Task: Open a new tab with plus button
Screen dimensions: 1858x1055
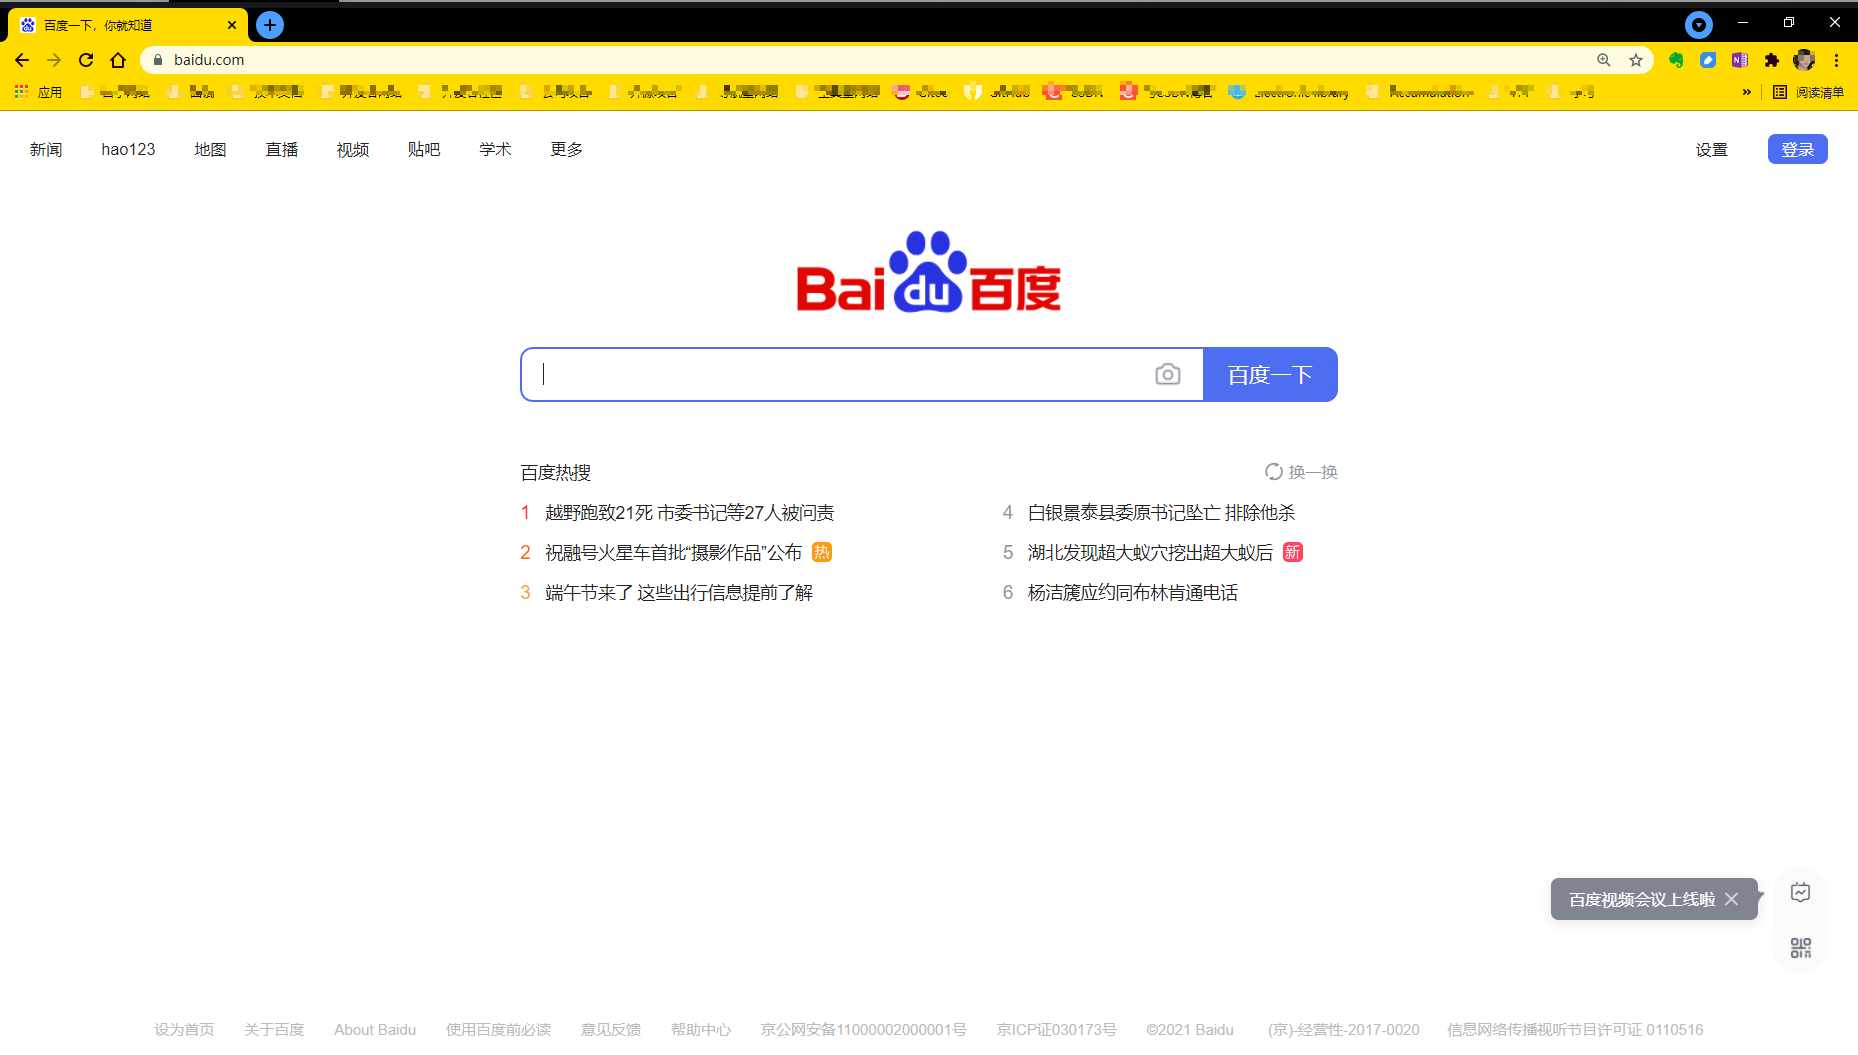Action: tap(270, 25)
